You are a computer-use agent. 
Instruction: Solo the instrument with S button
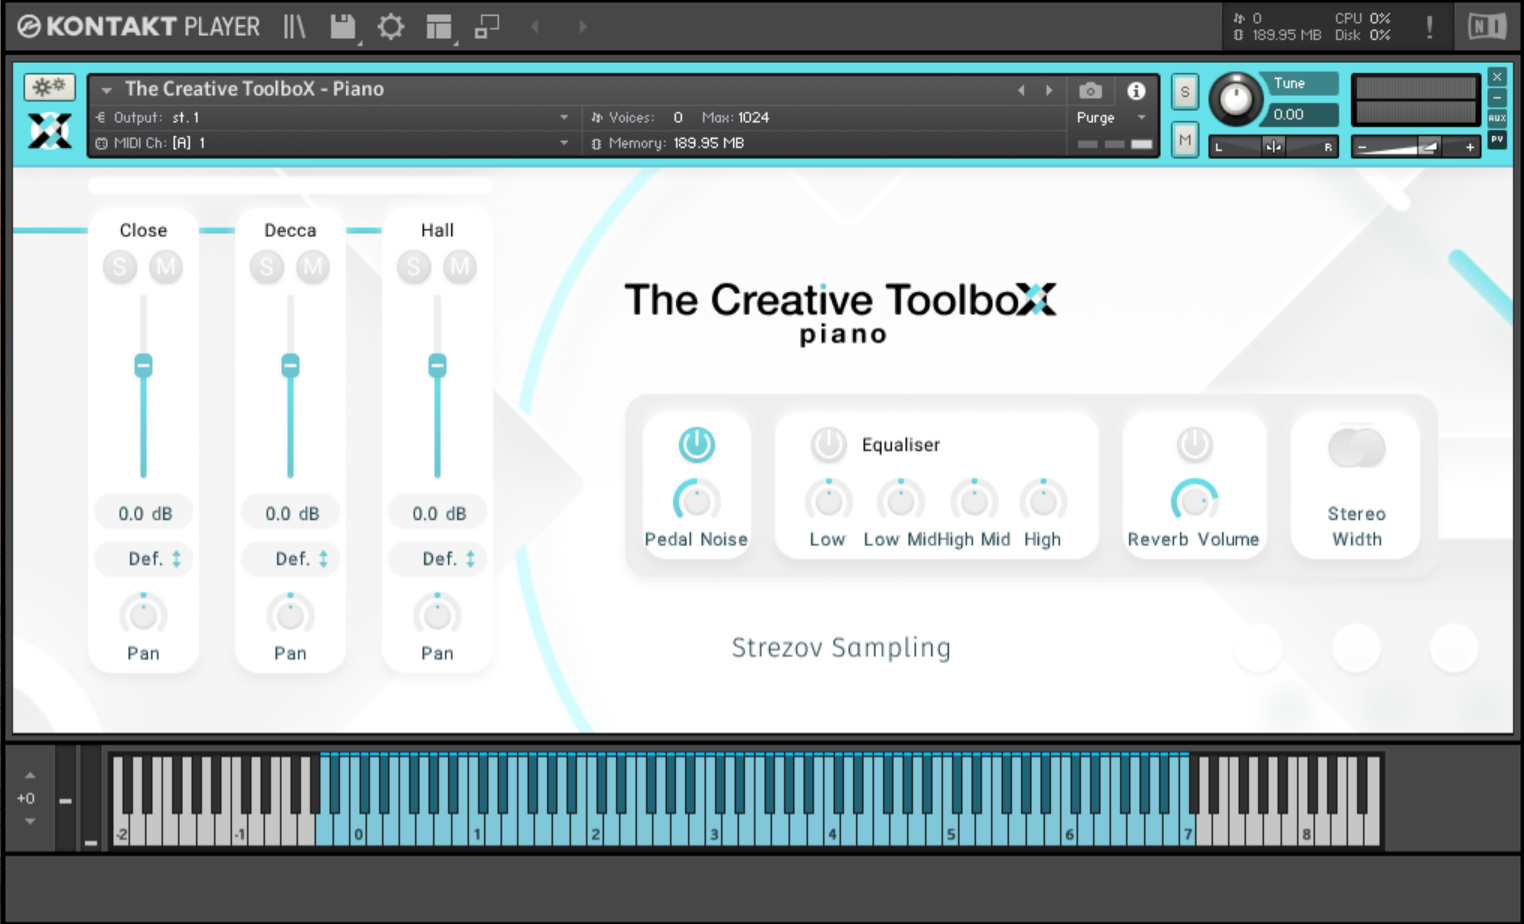1185,92
